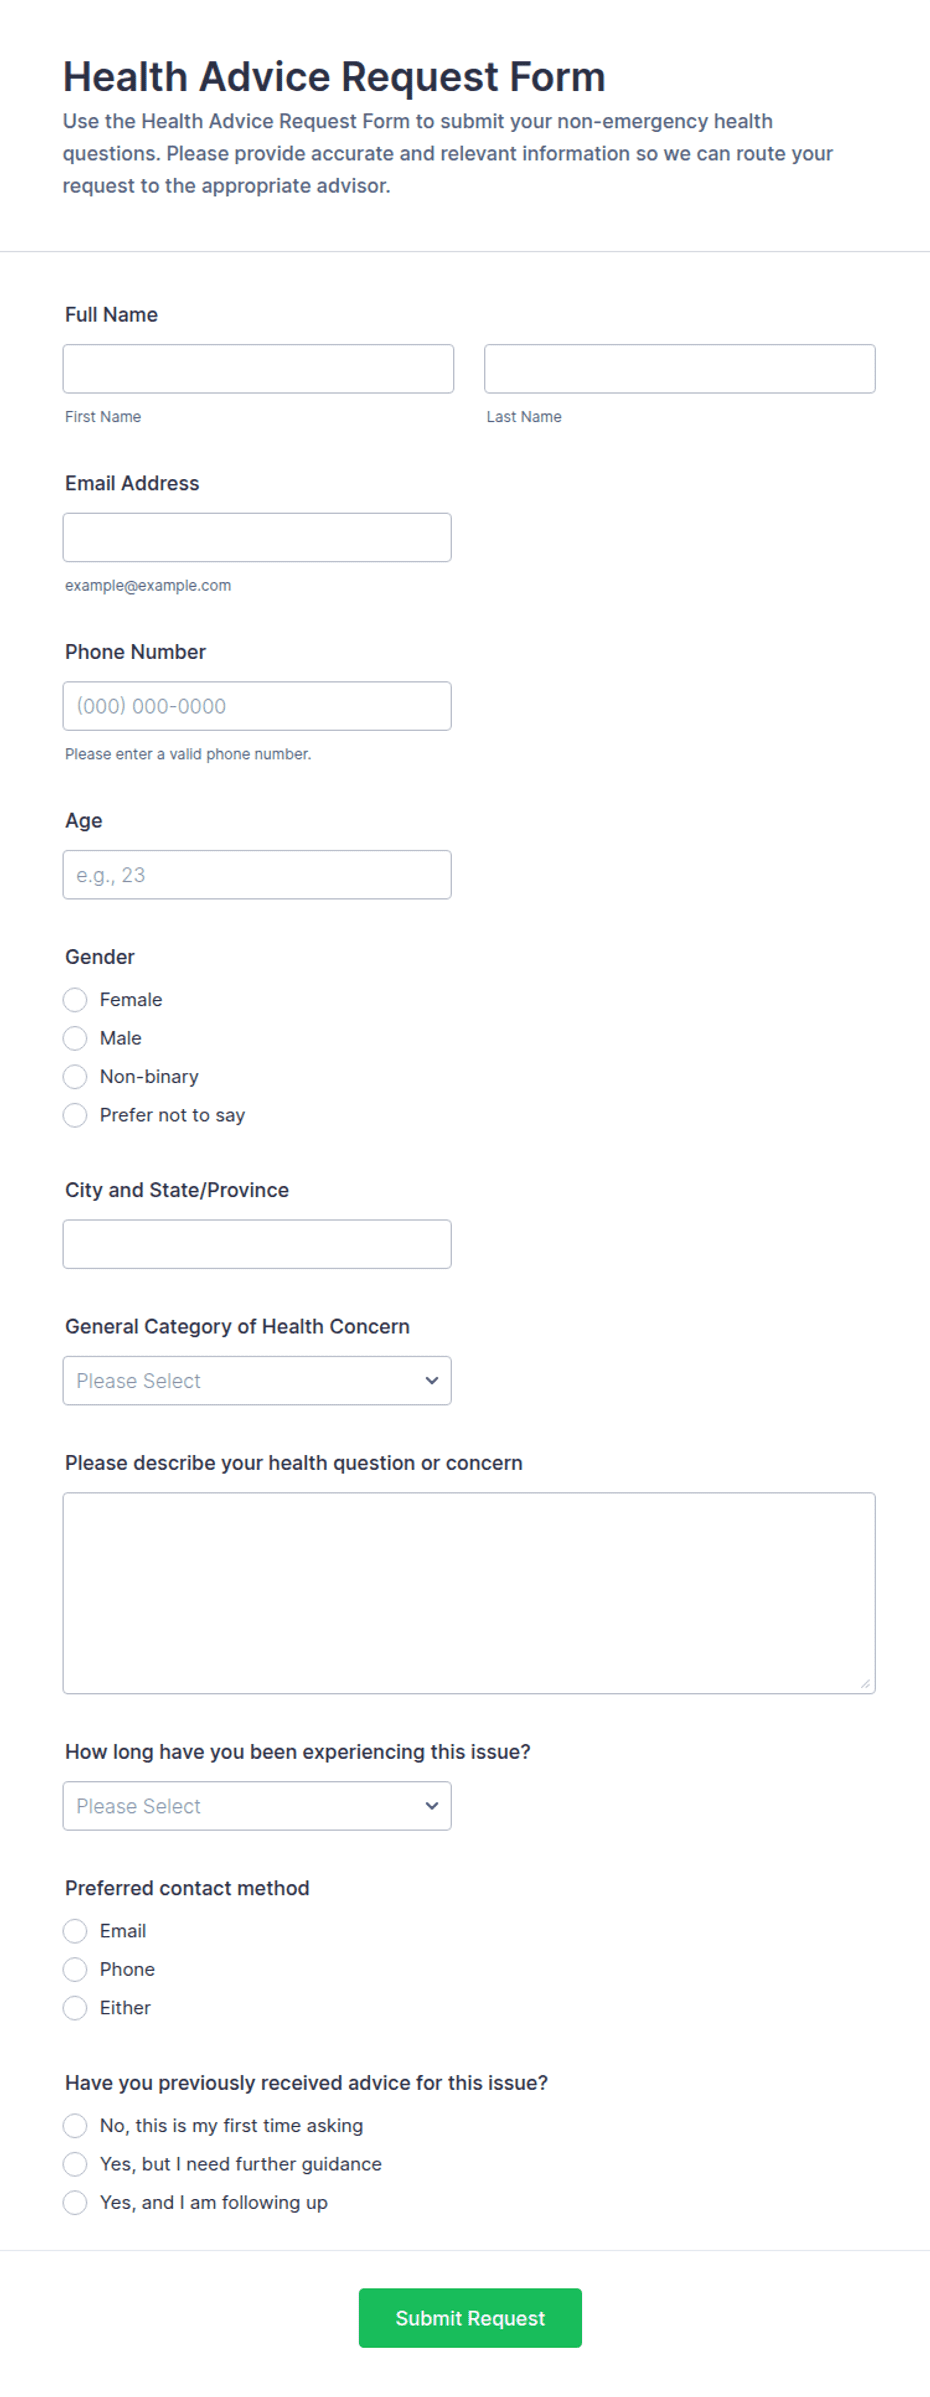Select Either as contact method
The image size is (930, 2397).
75,2008
